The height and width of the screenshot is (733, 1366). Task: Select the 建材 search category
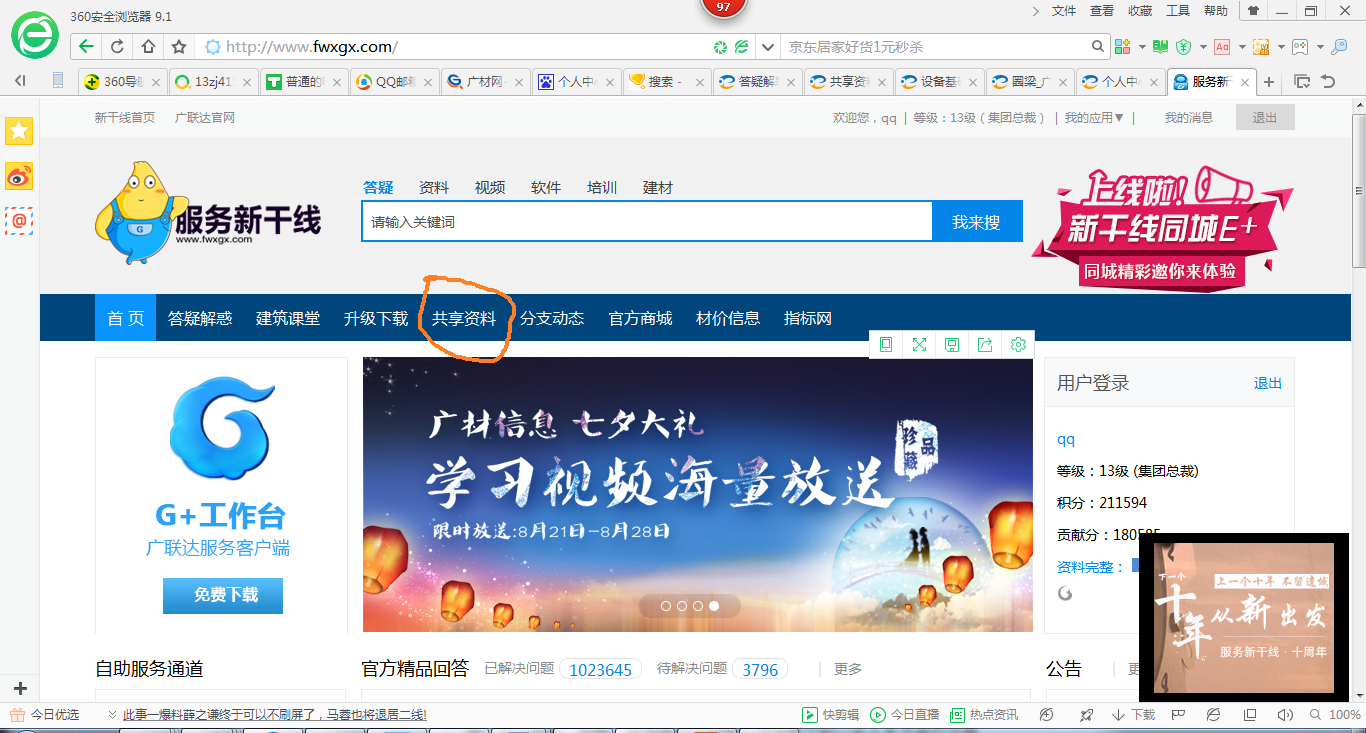(658, 187)
